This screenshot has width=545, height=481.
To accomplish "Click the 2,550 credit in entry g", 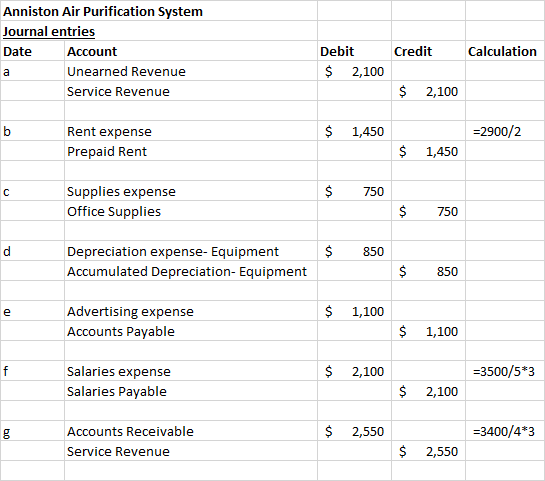I will [428, 451].
